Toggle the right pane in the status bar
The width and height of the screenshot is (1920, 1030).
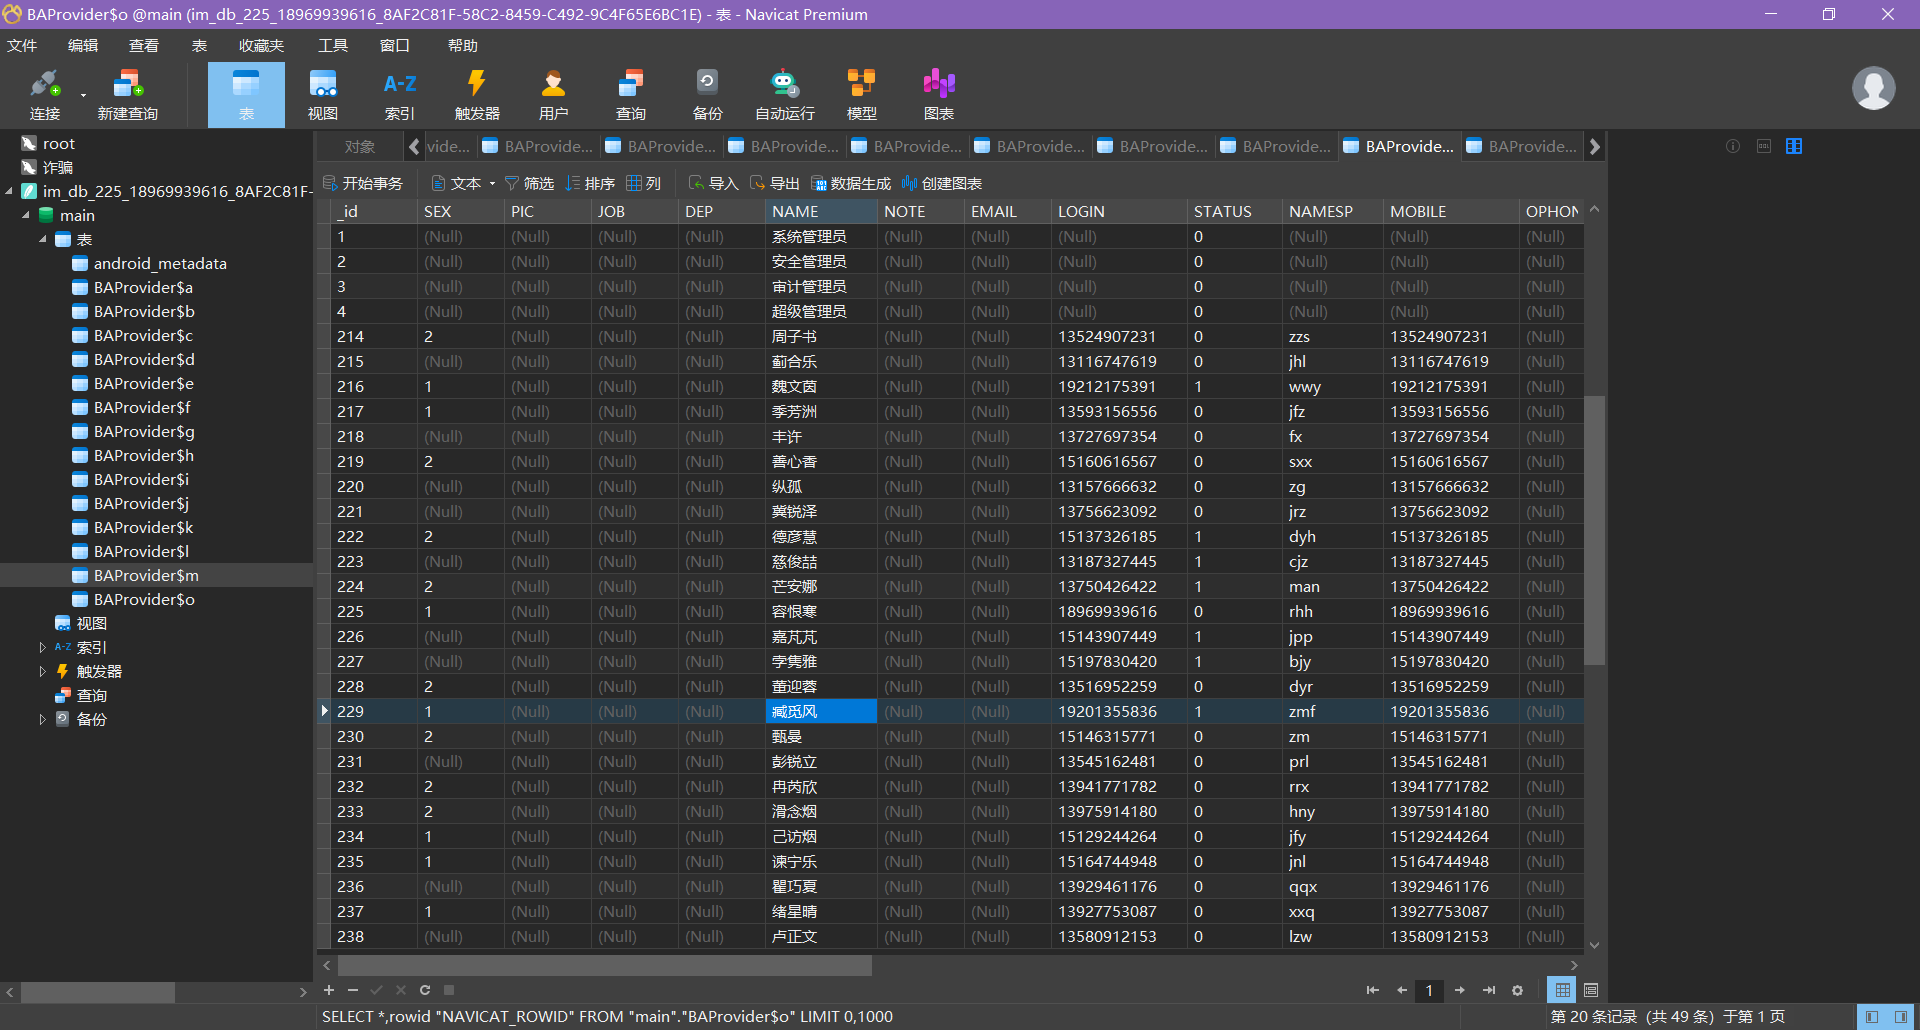click(1901, 1017)
